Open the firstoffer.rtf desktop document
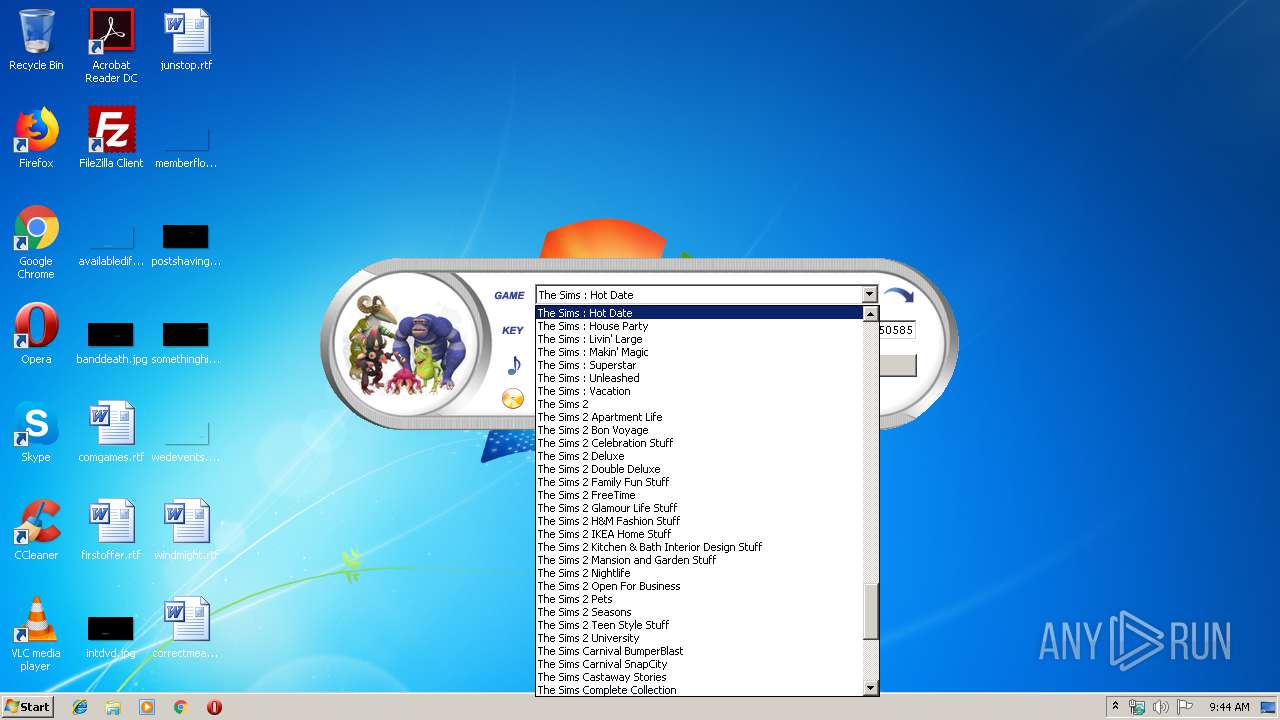Image resolution: width=1280 pixels, height=720 pixels. tap(111, 530)
